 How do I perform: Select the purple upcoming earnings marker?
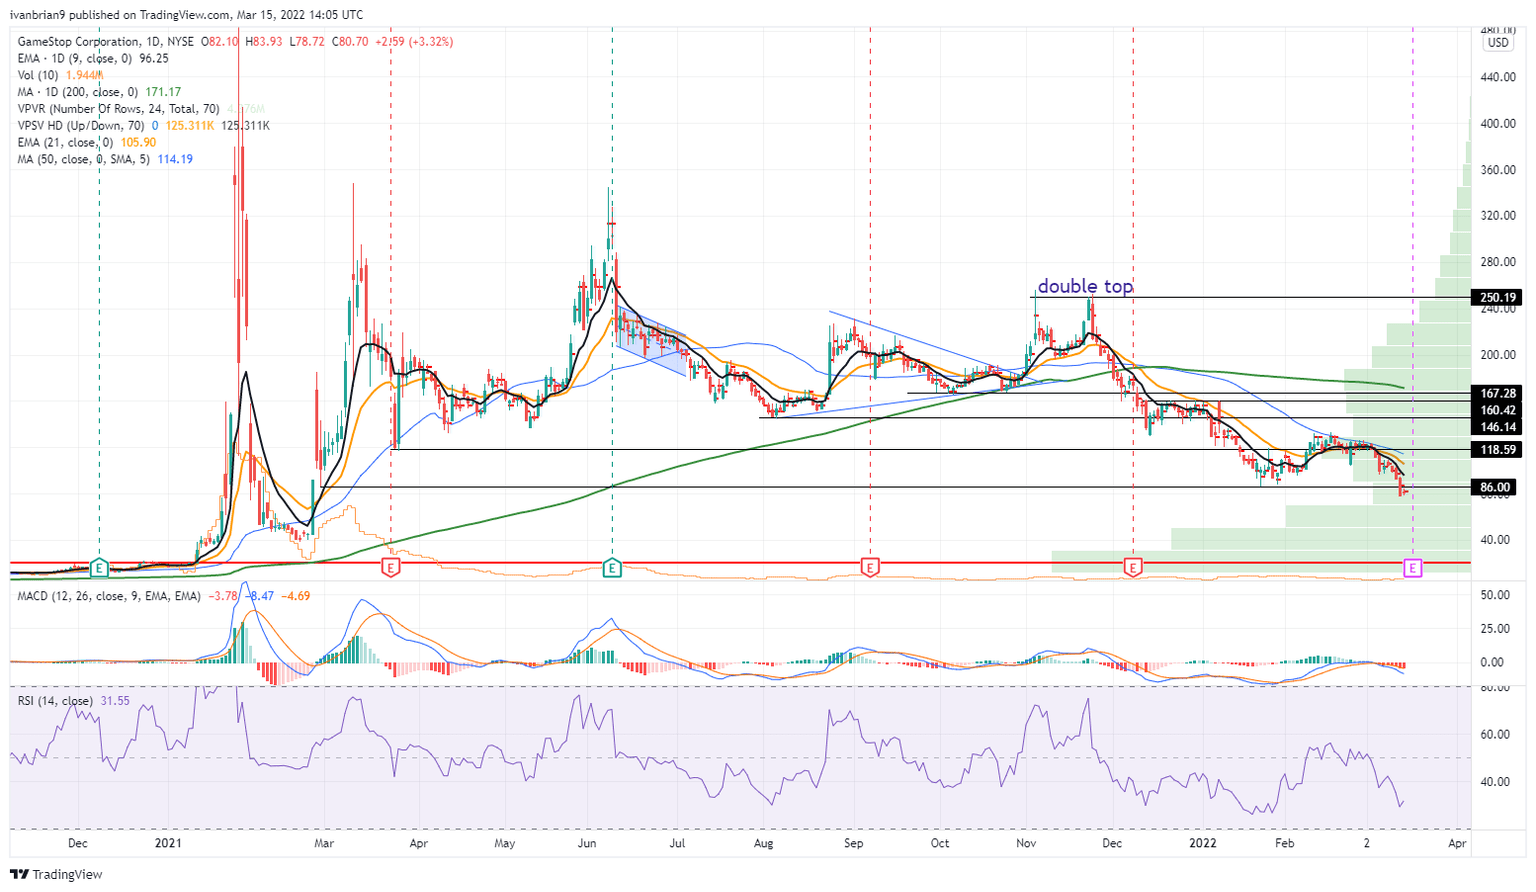tap(1412, 568)
